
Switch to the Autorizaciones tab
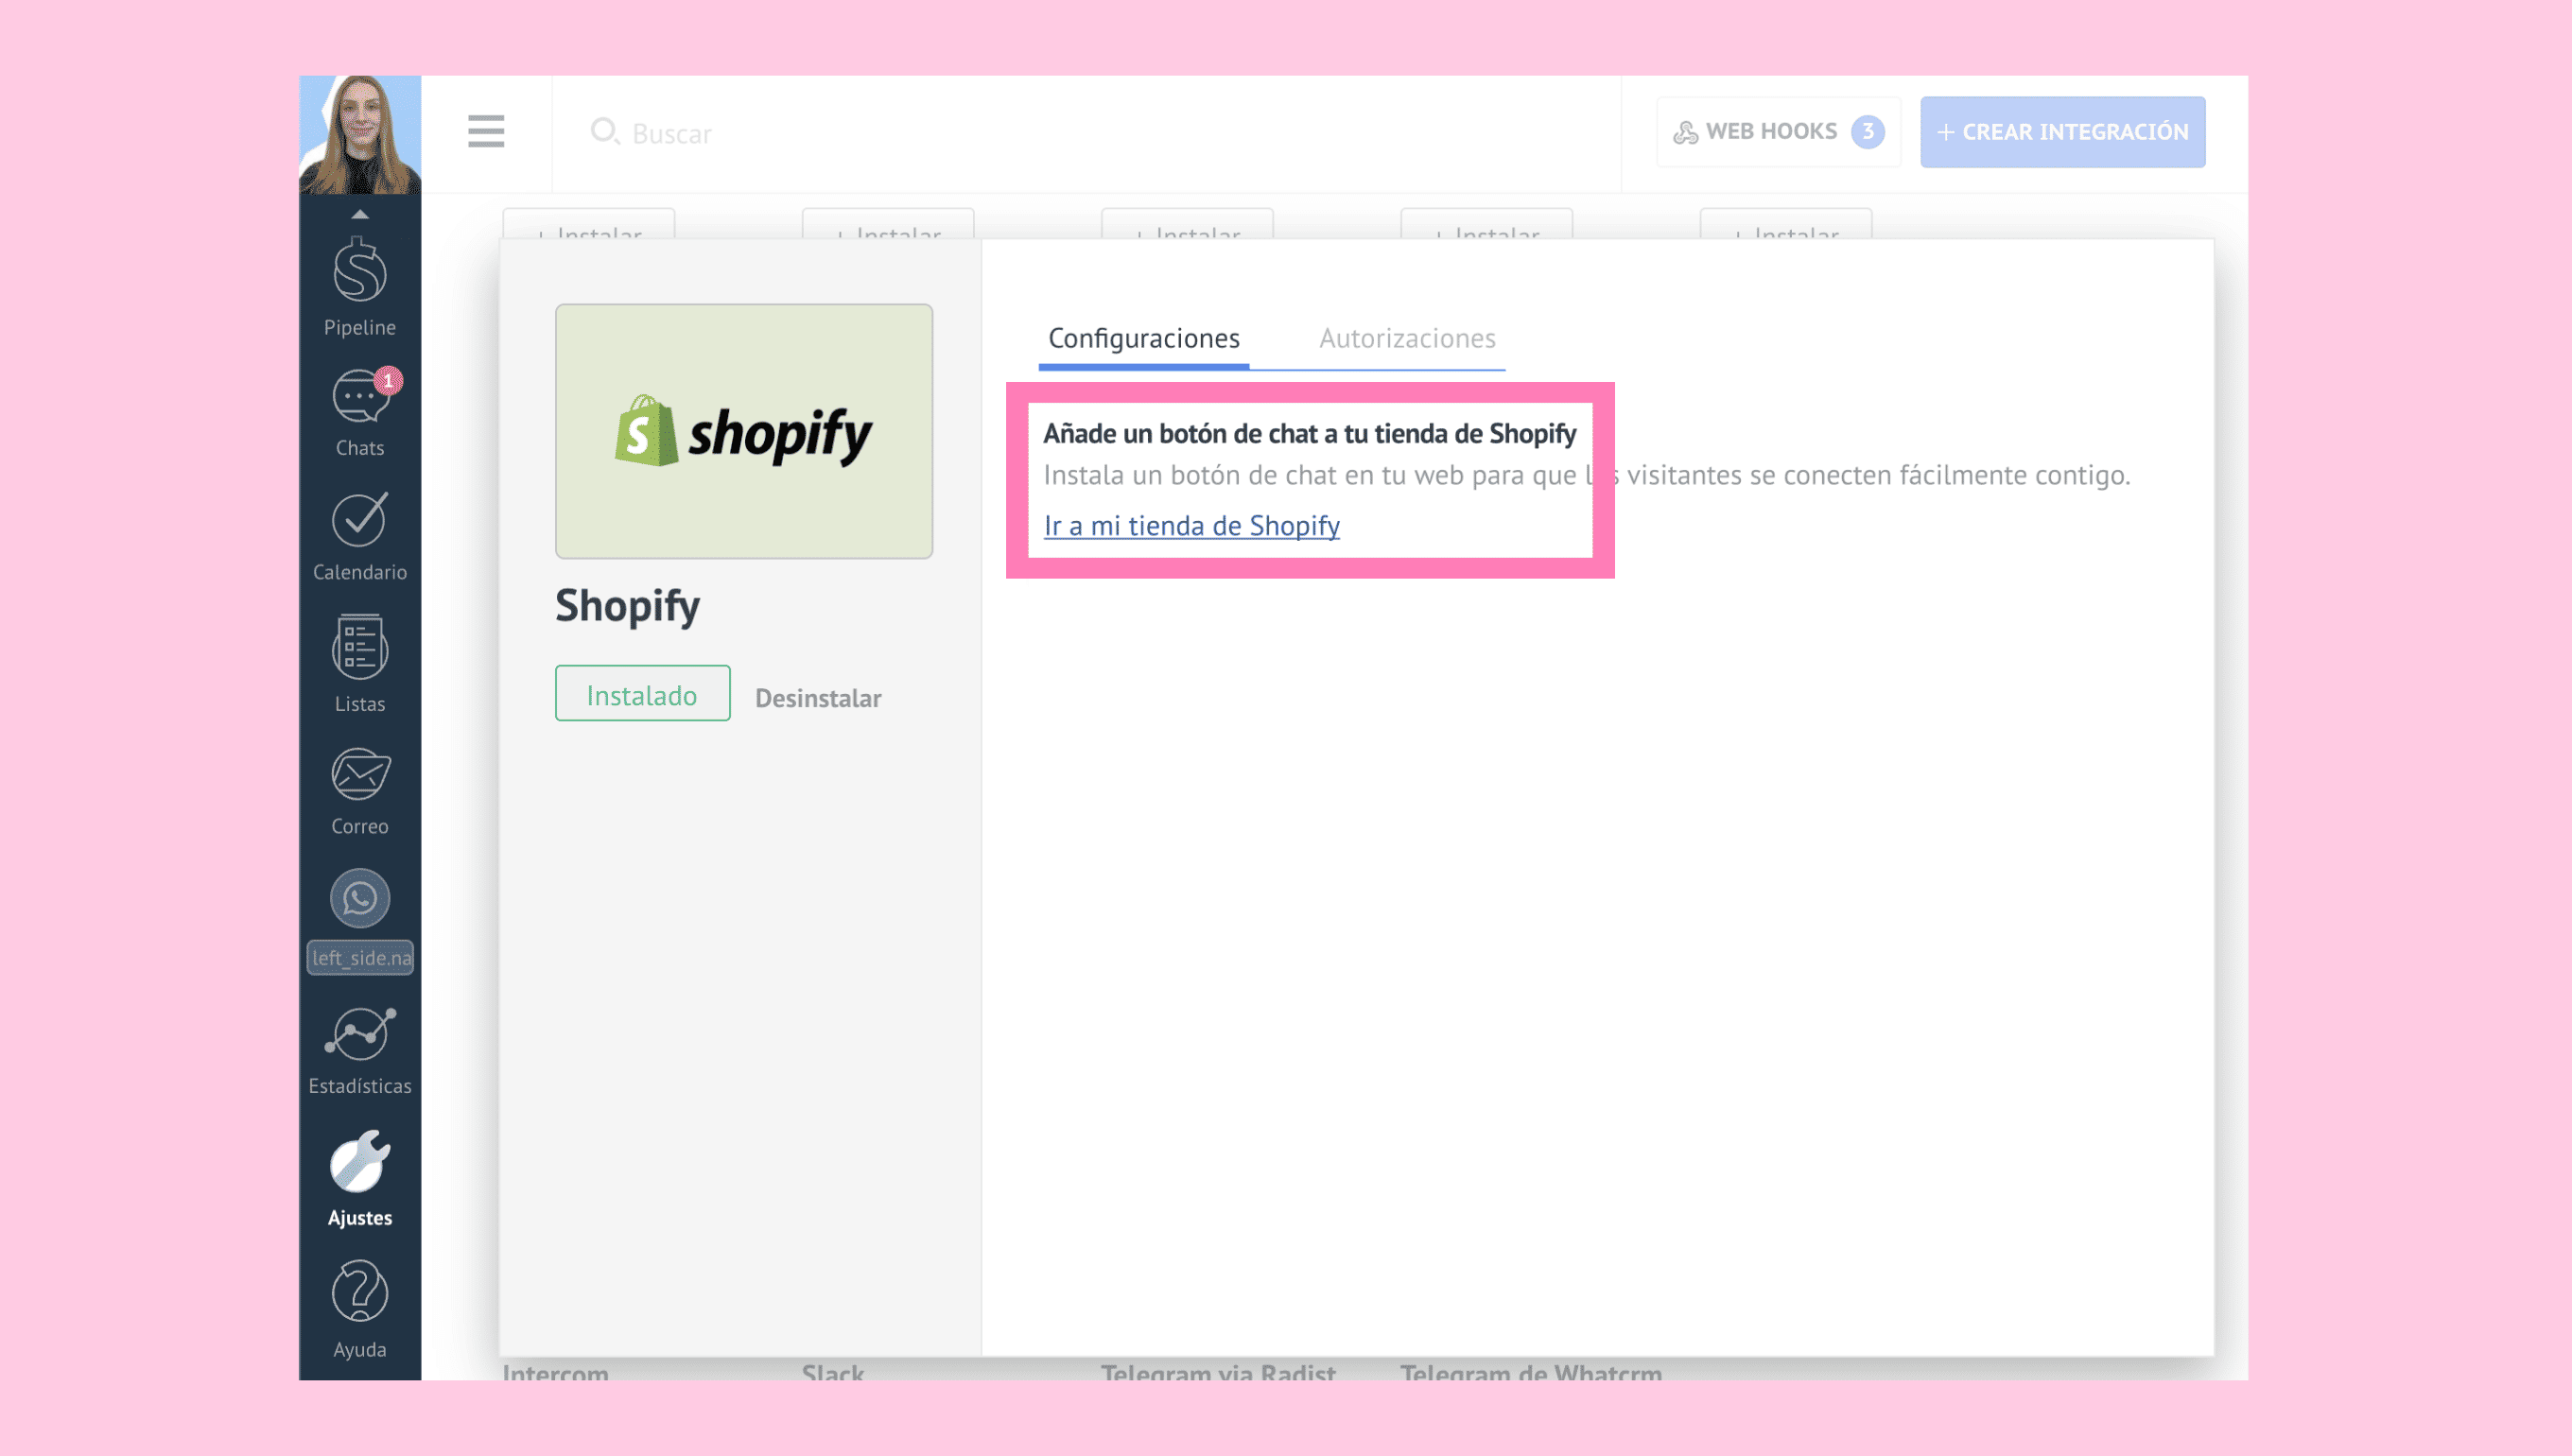[1407, 338]
